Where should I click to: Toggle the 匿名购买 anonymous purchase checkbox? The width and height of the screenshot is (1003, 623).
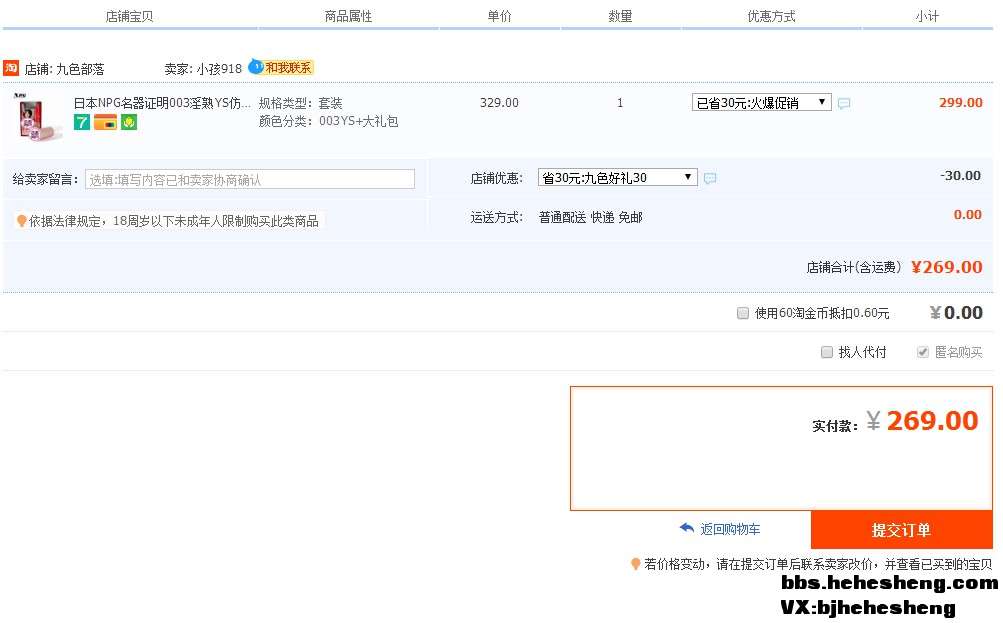click(x=923, y=352)
